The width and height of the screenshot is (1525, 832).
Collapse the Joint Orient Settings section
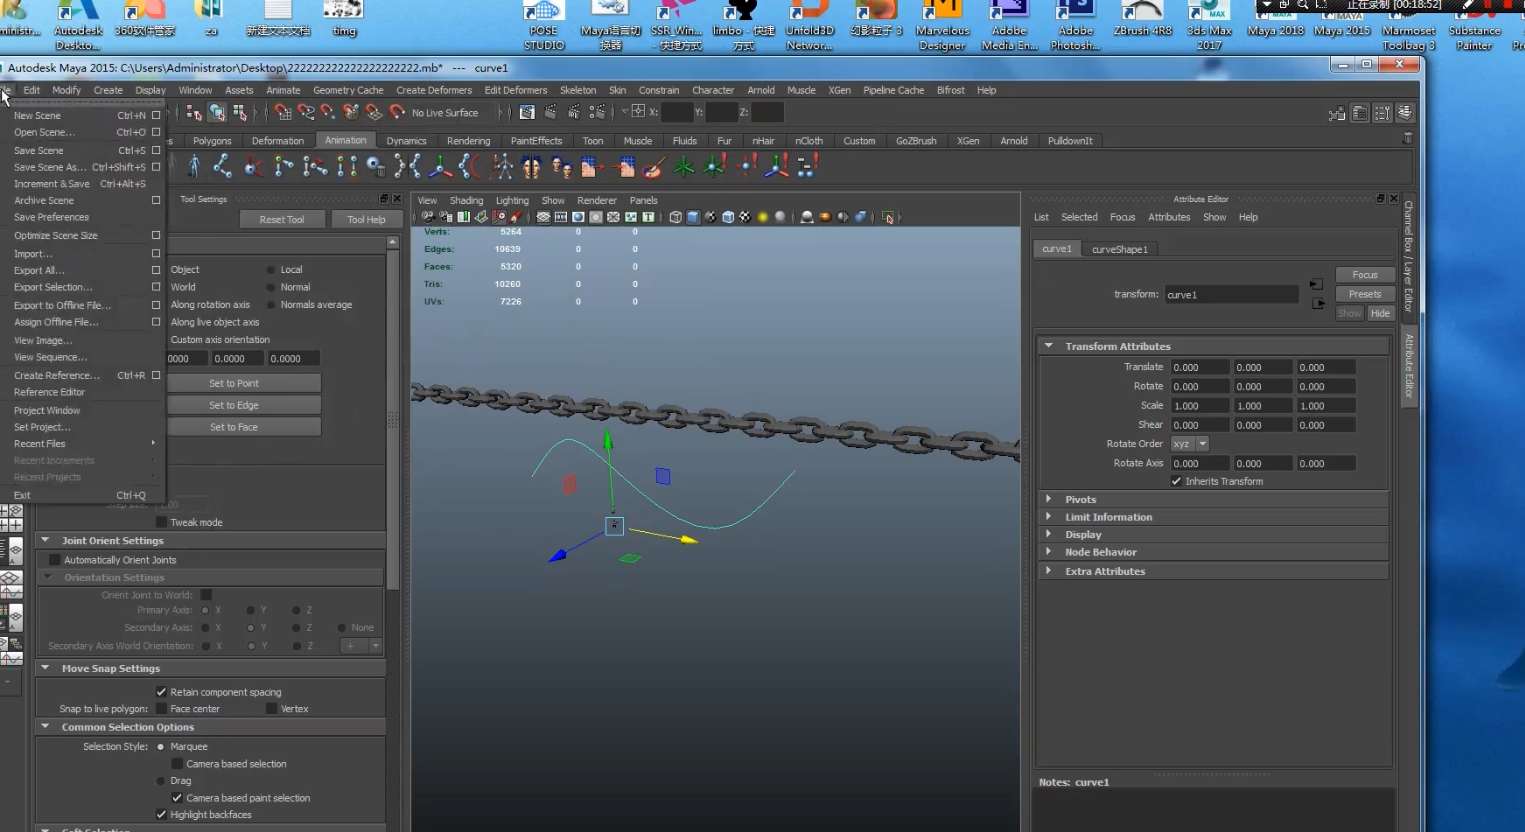pyautogui.click(x=45, y=540)
